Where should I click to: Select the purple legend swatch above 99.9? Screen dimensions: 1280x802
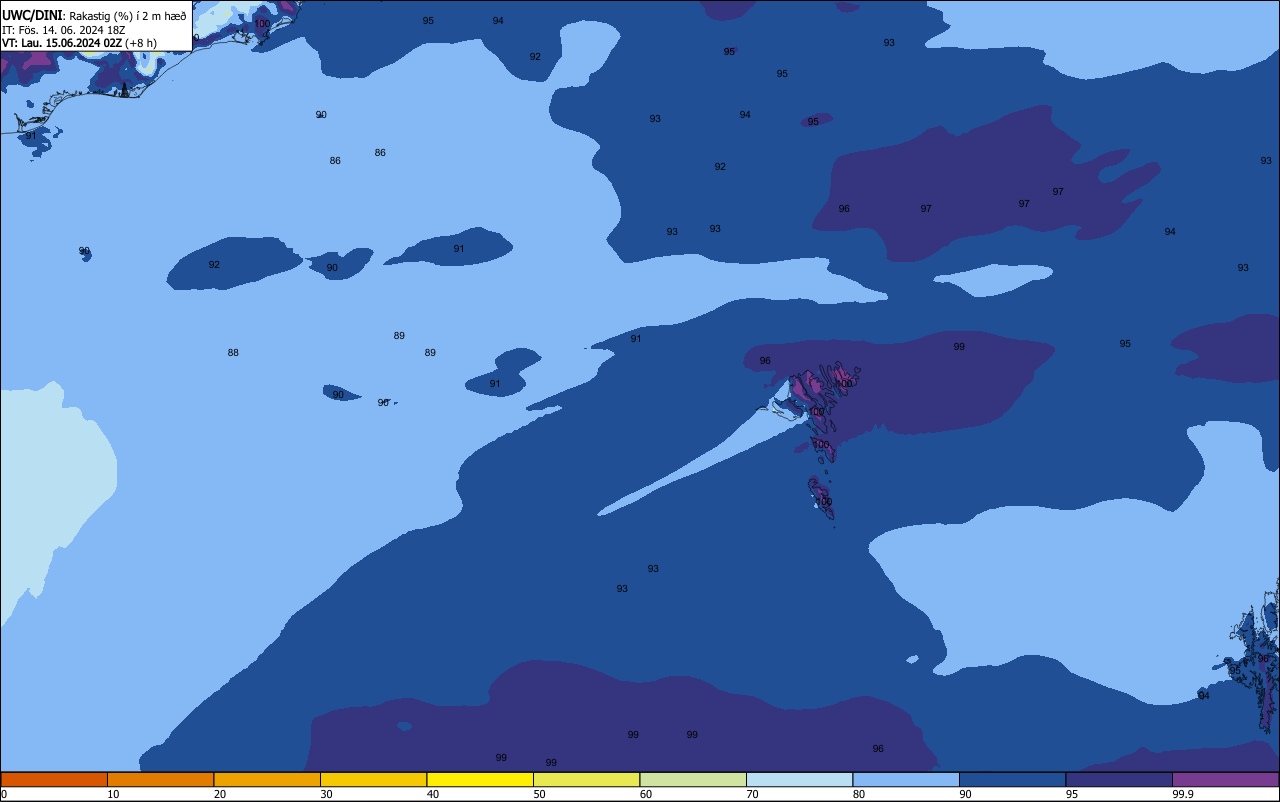[1225, 779]
